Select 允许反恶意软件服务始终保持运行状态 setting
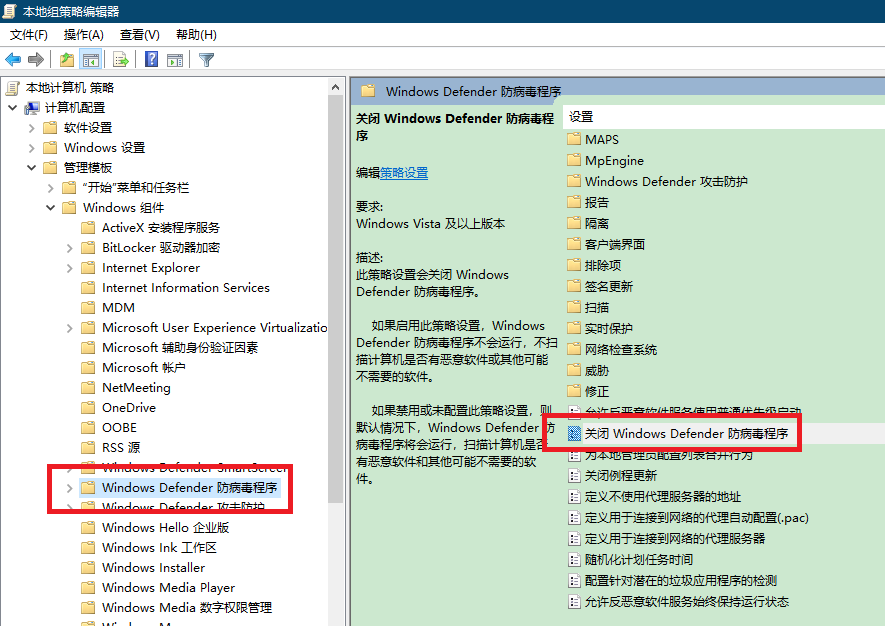 tap(686, 602)
